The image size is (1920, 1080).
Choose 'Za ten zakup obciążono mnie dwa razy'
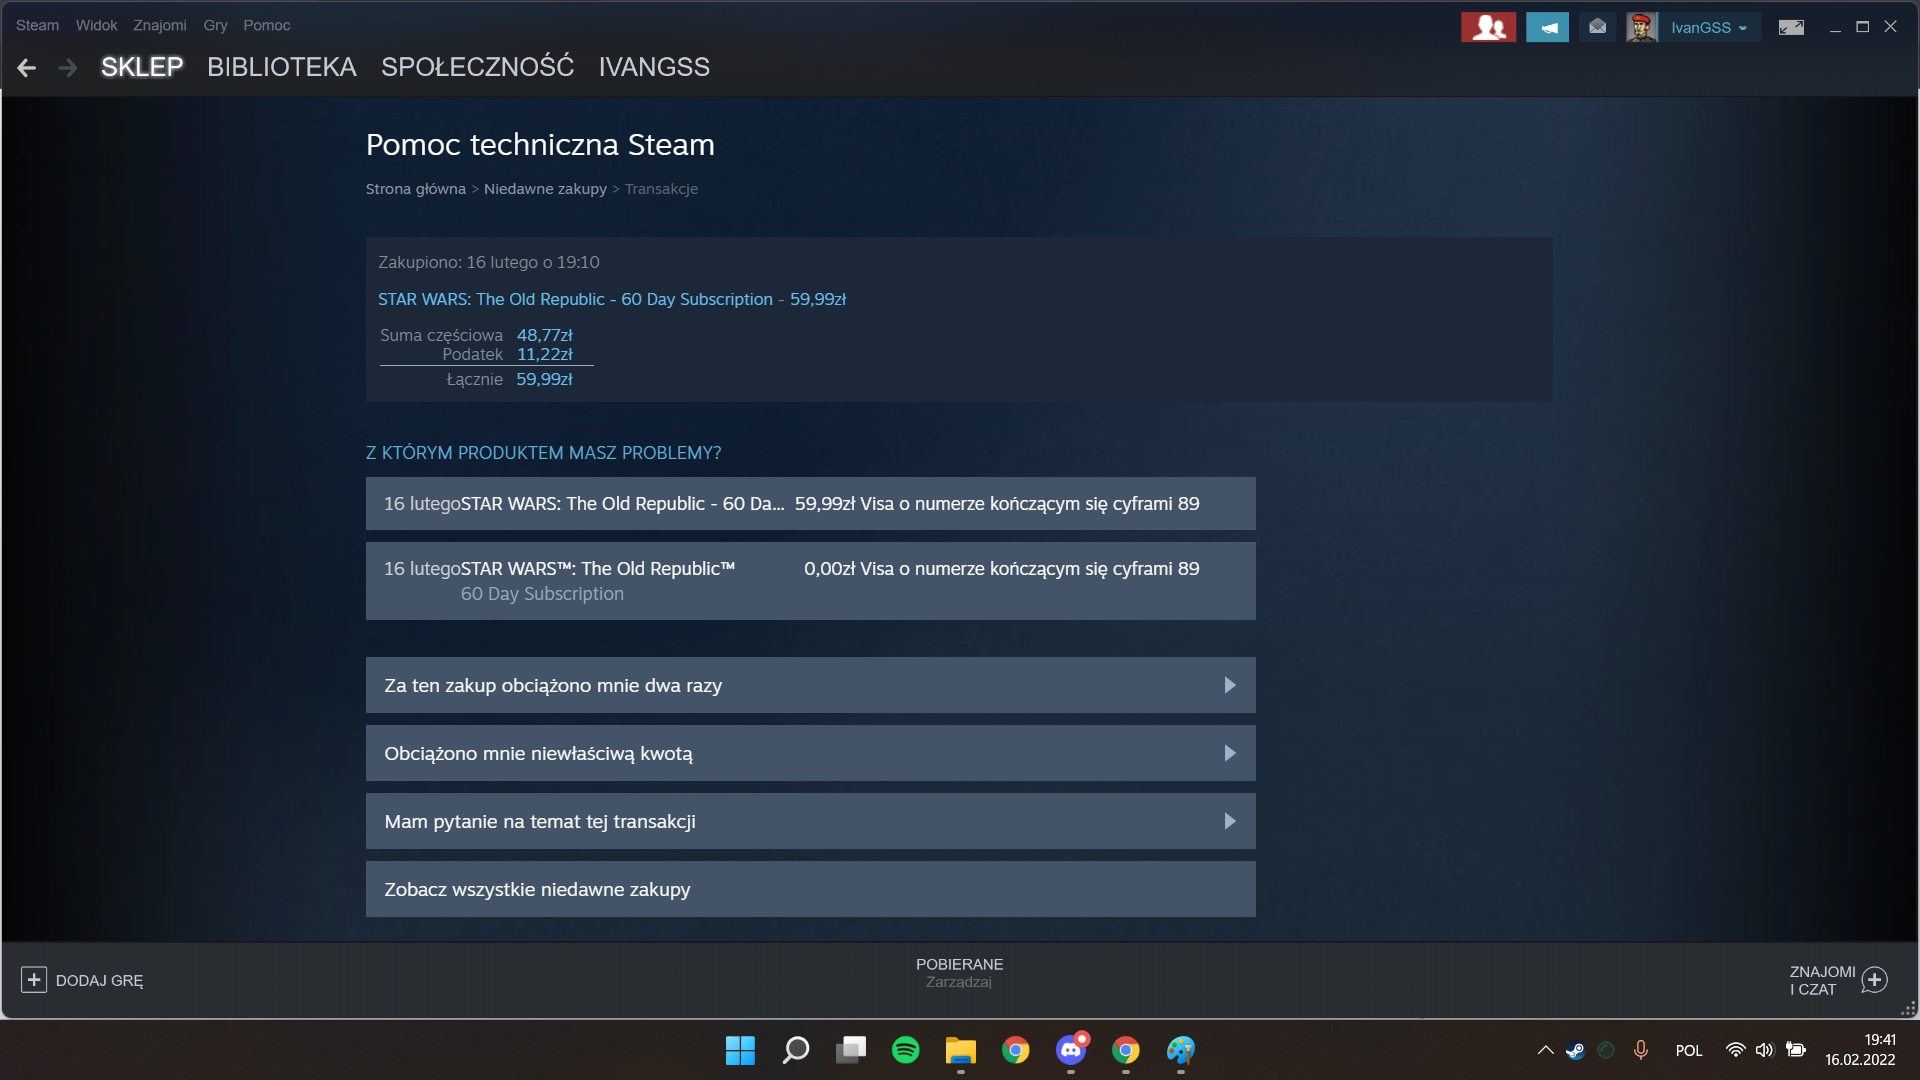(x=811, y=685)
